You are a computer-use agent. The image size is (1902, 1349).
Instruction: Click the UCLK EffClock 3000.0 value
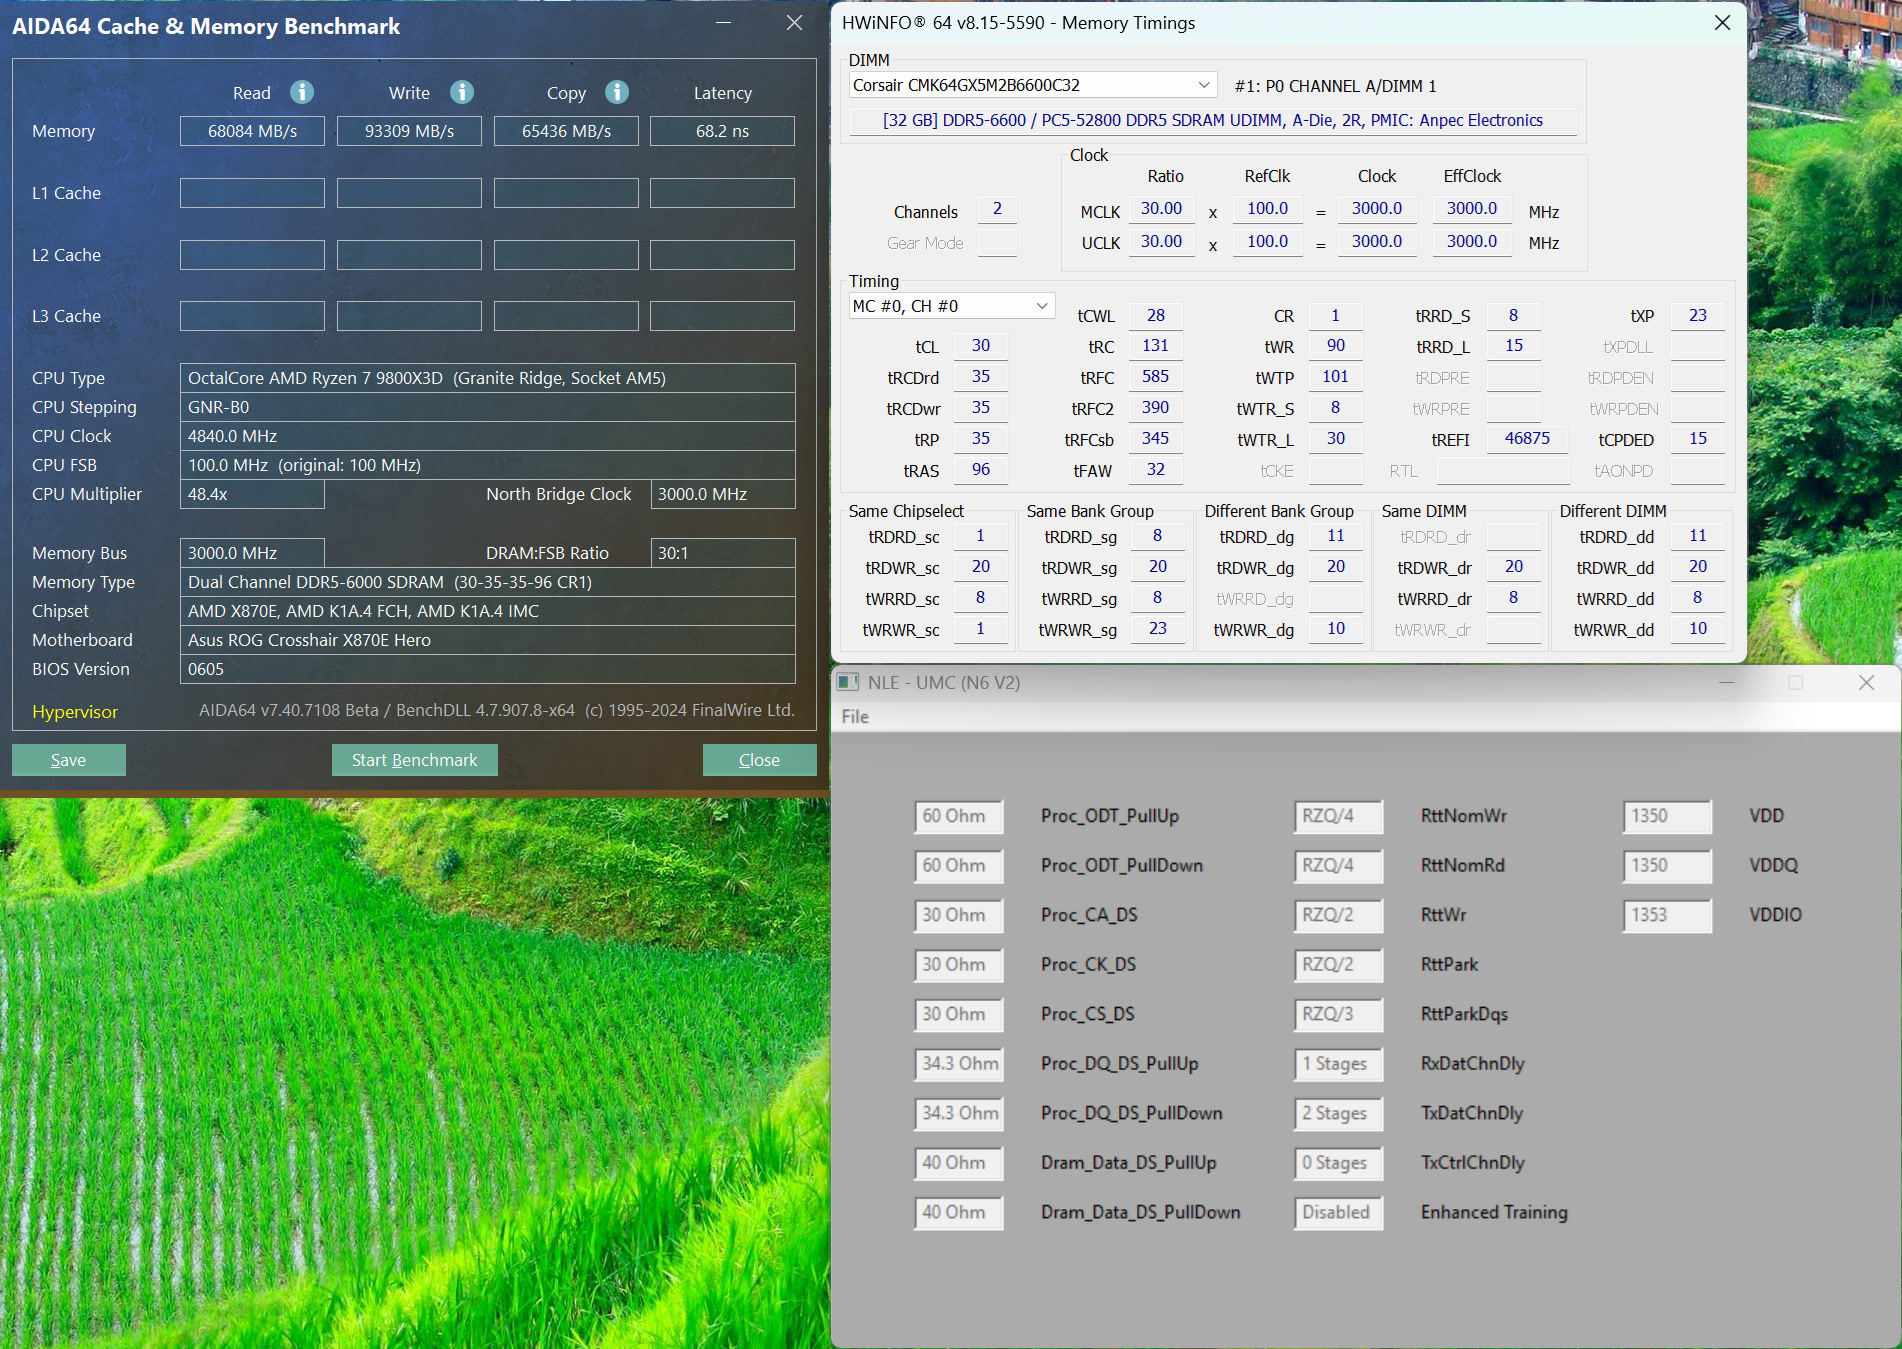click(x=1472, y=242)
